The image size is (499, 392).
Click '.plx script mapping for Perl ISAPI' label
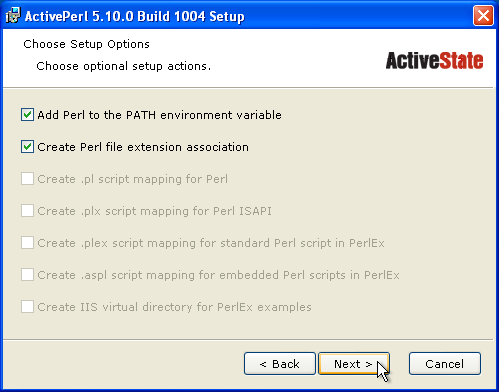click(x=154, y=211)
